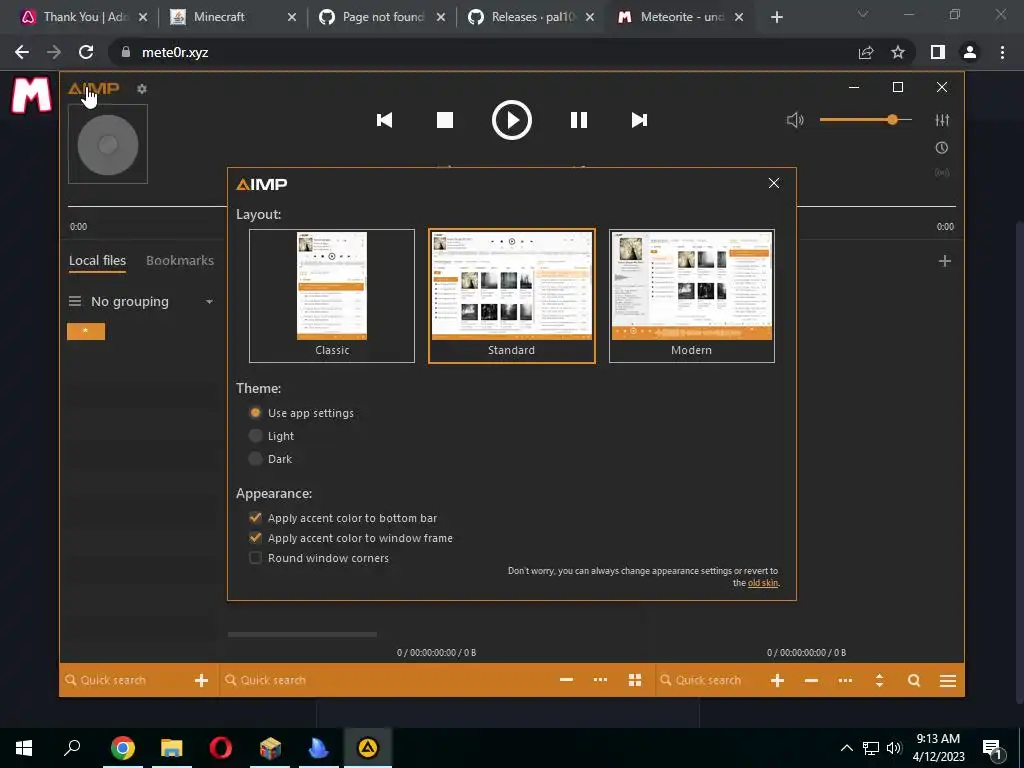Viewport: 1024px width, 768px height.
Task: Adjust the orange volume slider
Action: [865, 120]
